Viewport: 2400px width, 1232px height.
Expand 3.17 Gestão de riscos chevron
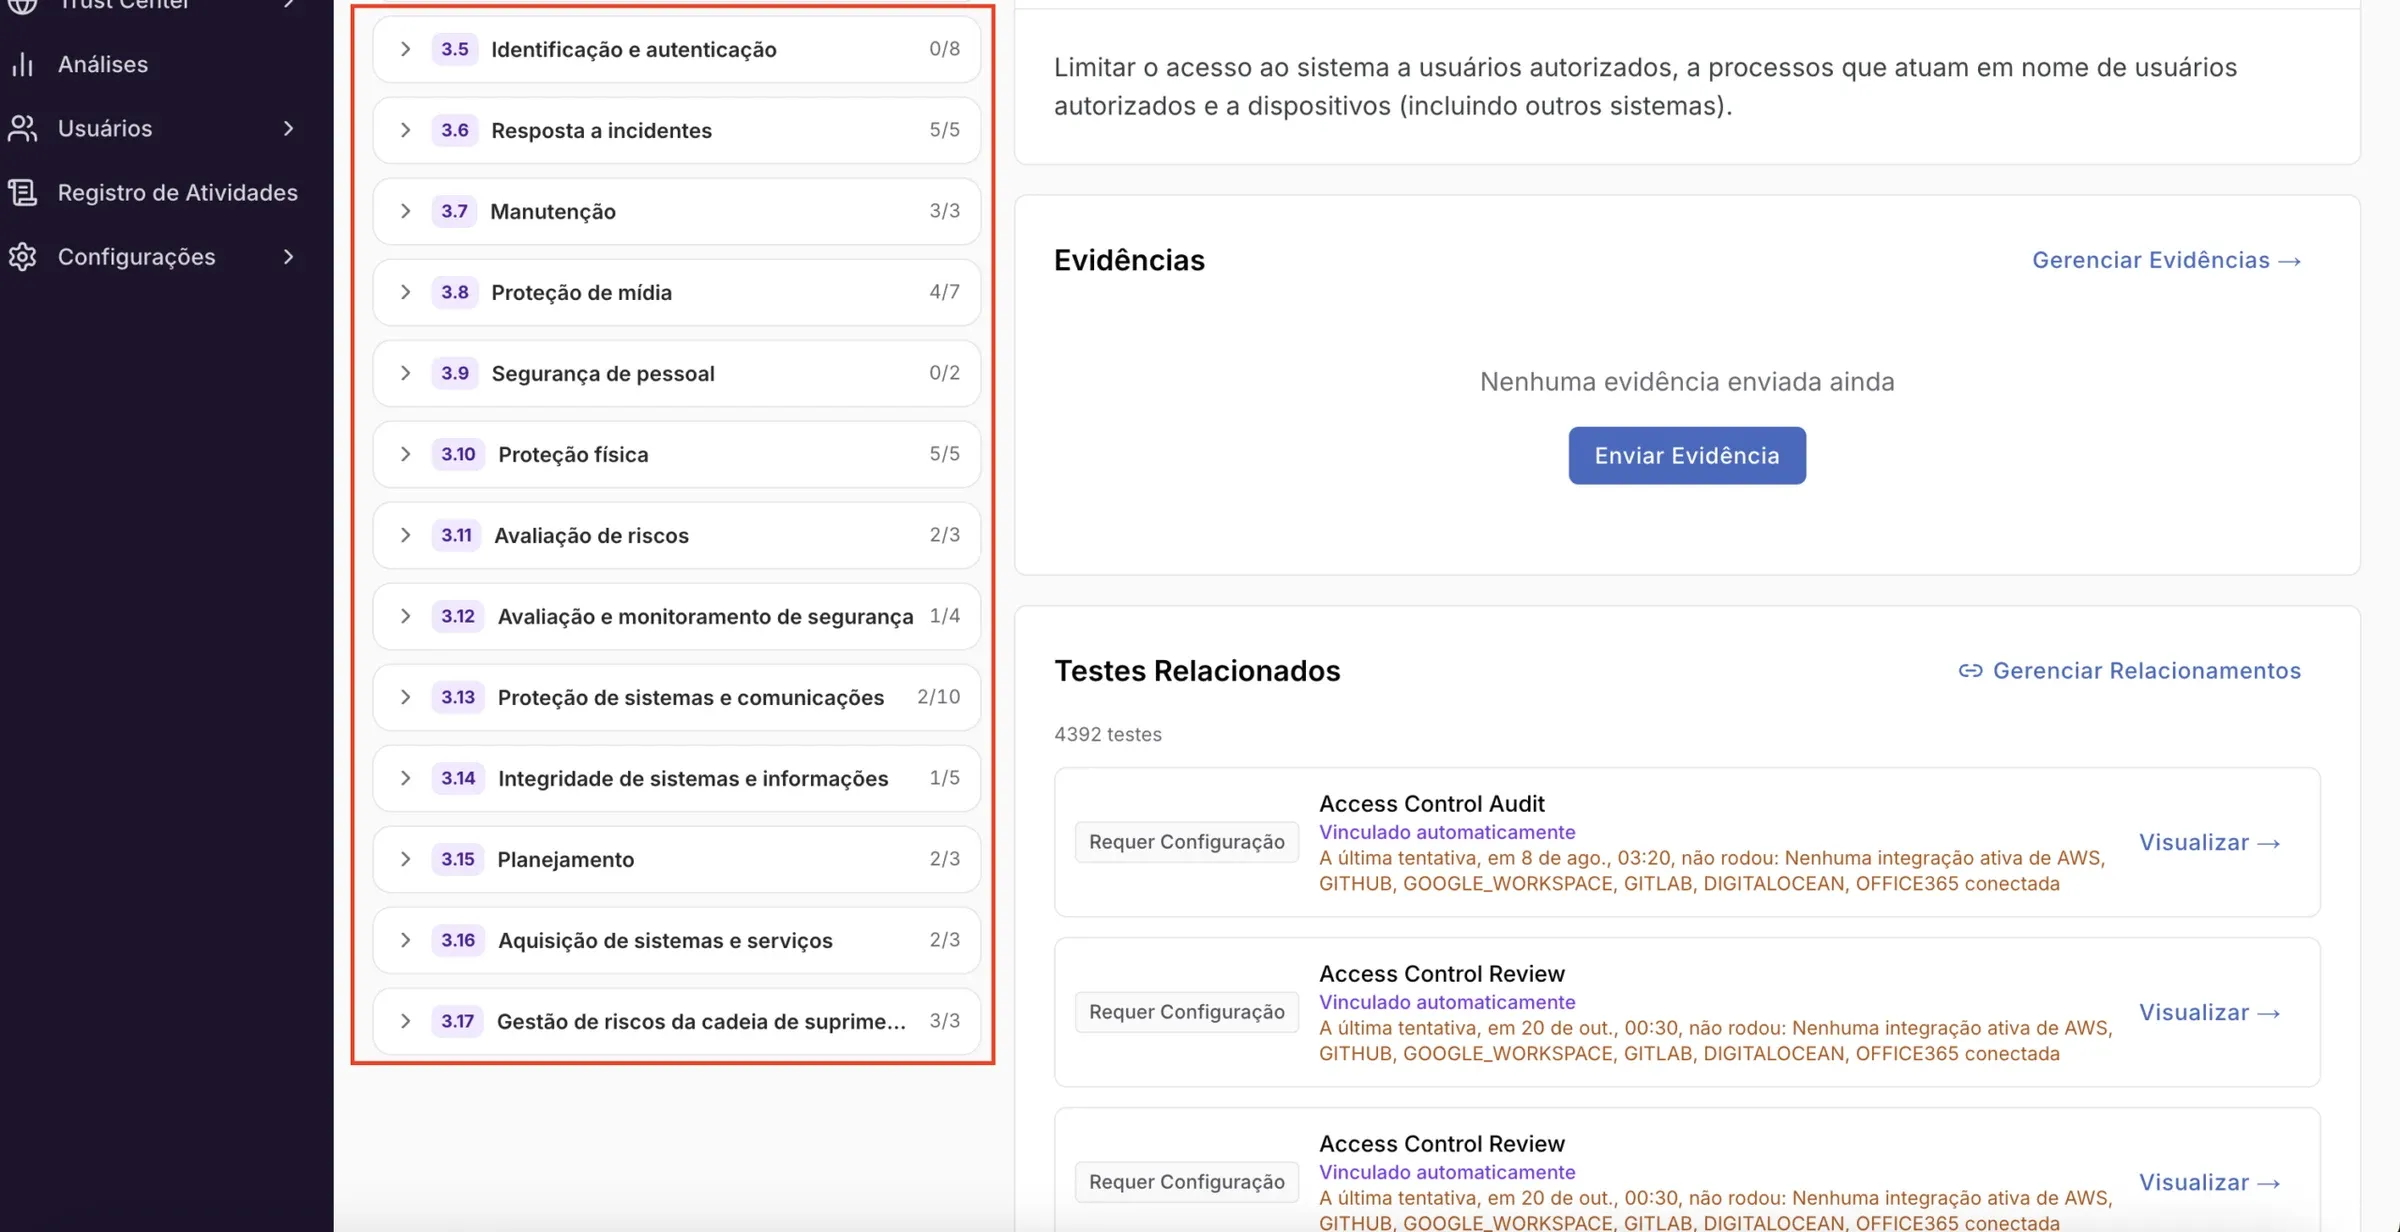(405, 1021)
